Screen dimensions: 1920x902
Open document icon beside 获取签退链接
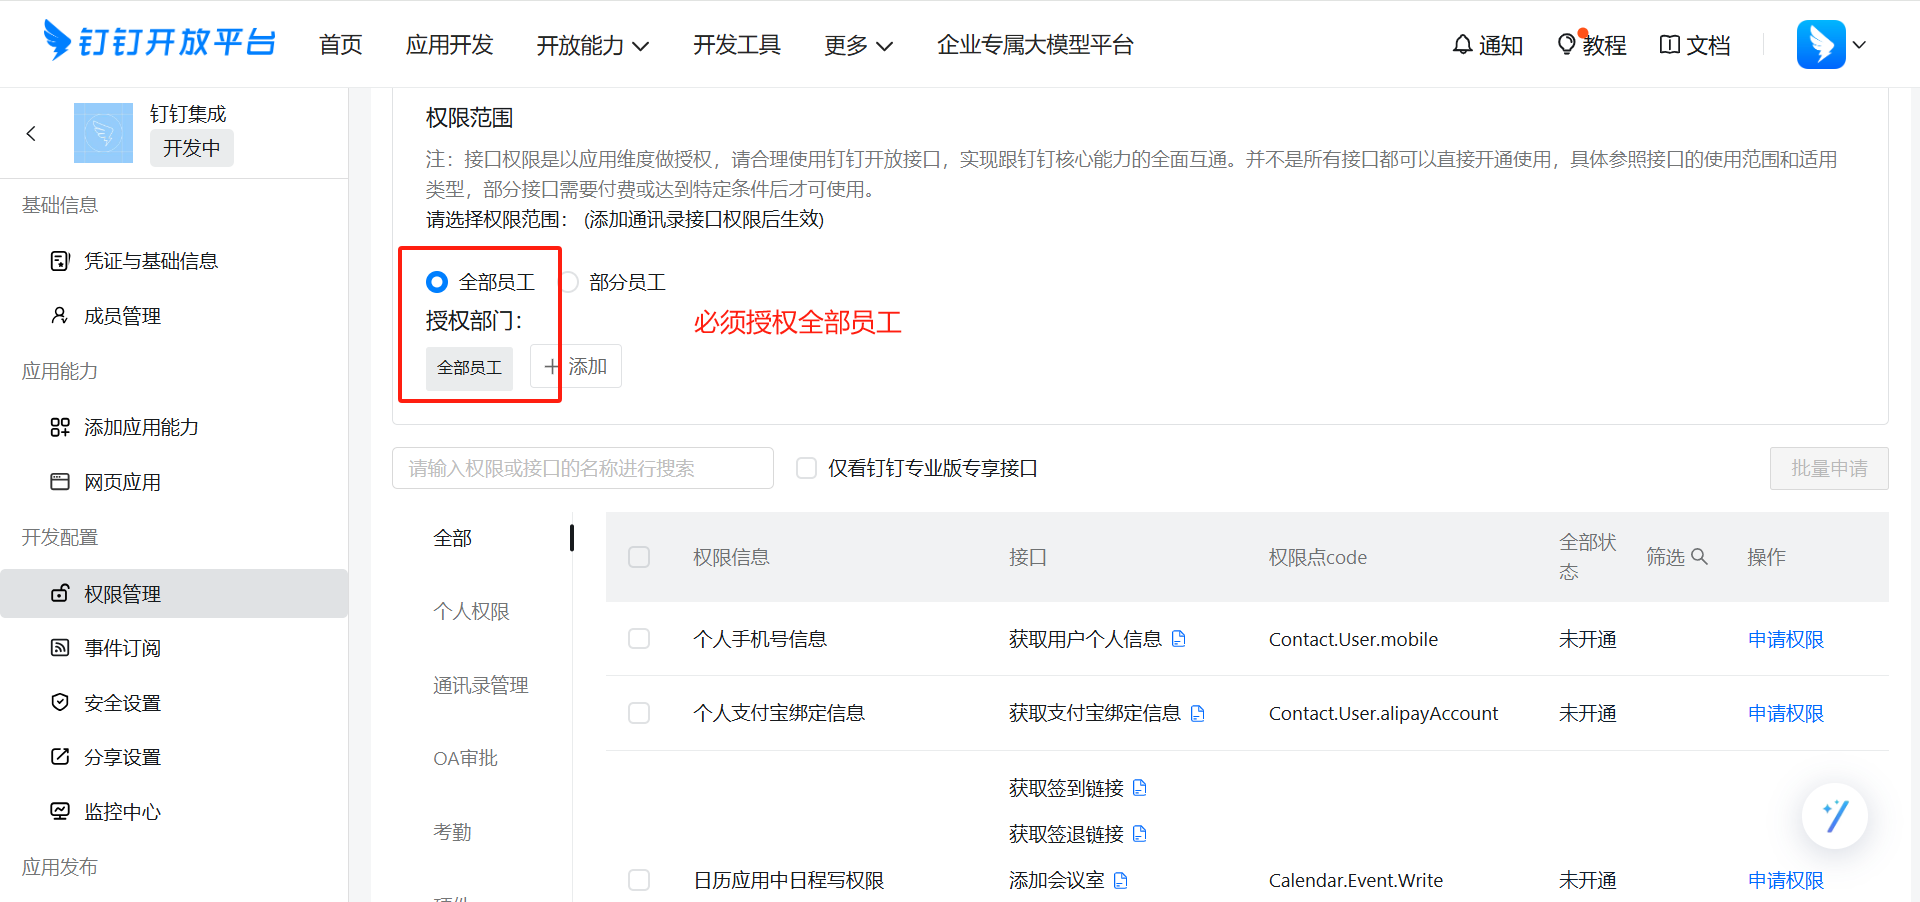1140,834
